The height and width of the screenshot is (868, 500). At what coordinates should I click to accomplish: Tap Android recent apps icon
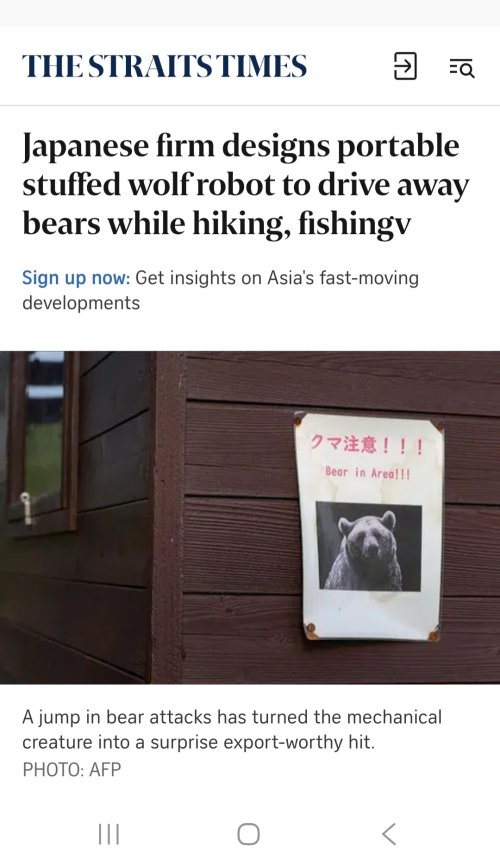[109, 834]
